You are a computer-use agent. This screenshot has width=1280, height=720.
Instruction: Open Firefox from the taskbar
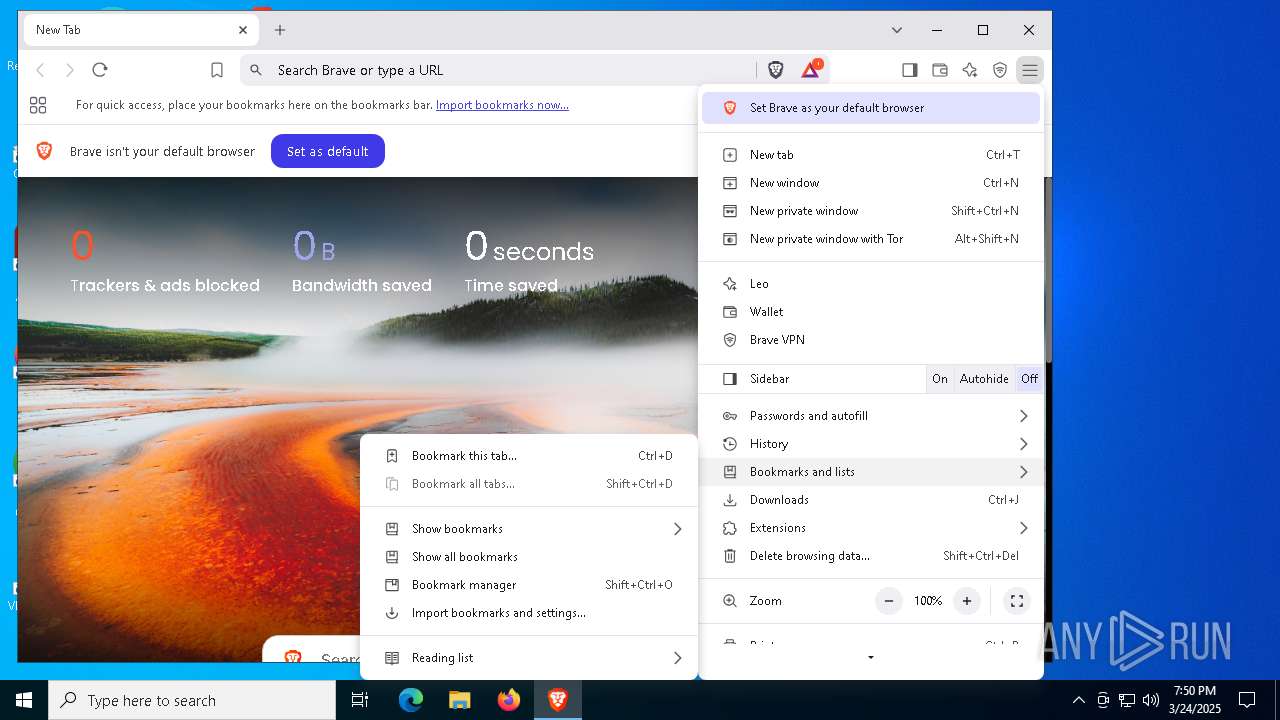pyautogui.click(x=508, y=700)
